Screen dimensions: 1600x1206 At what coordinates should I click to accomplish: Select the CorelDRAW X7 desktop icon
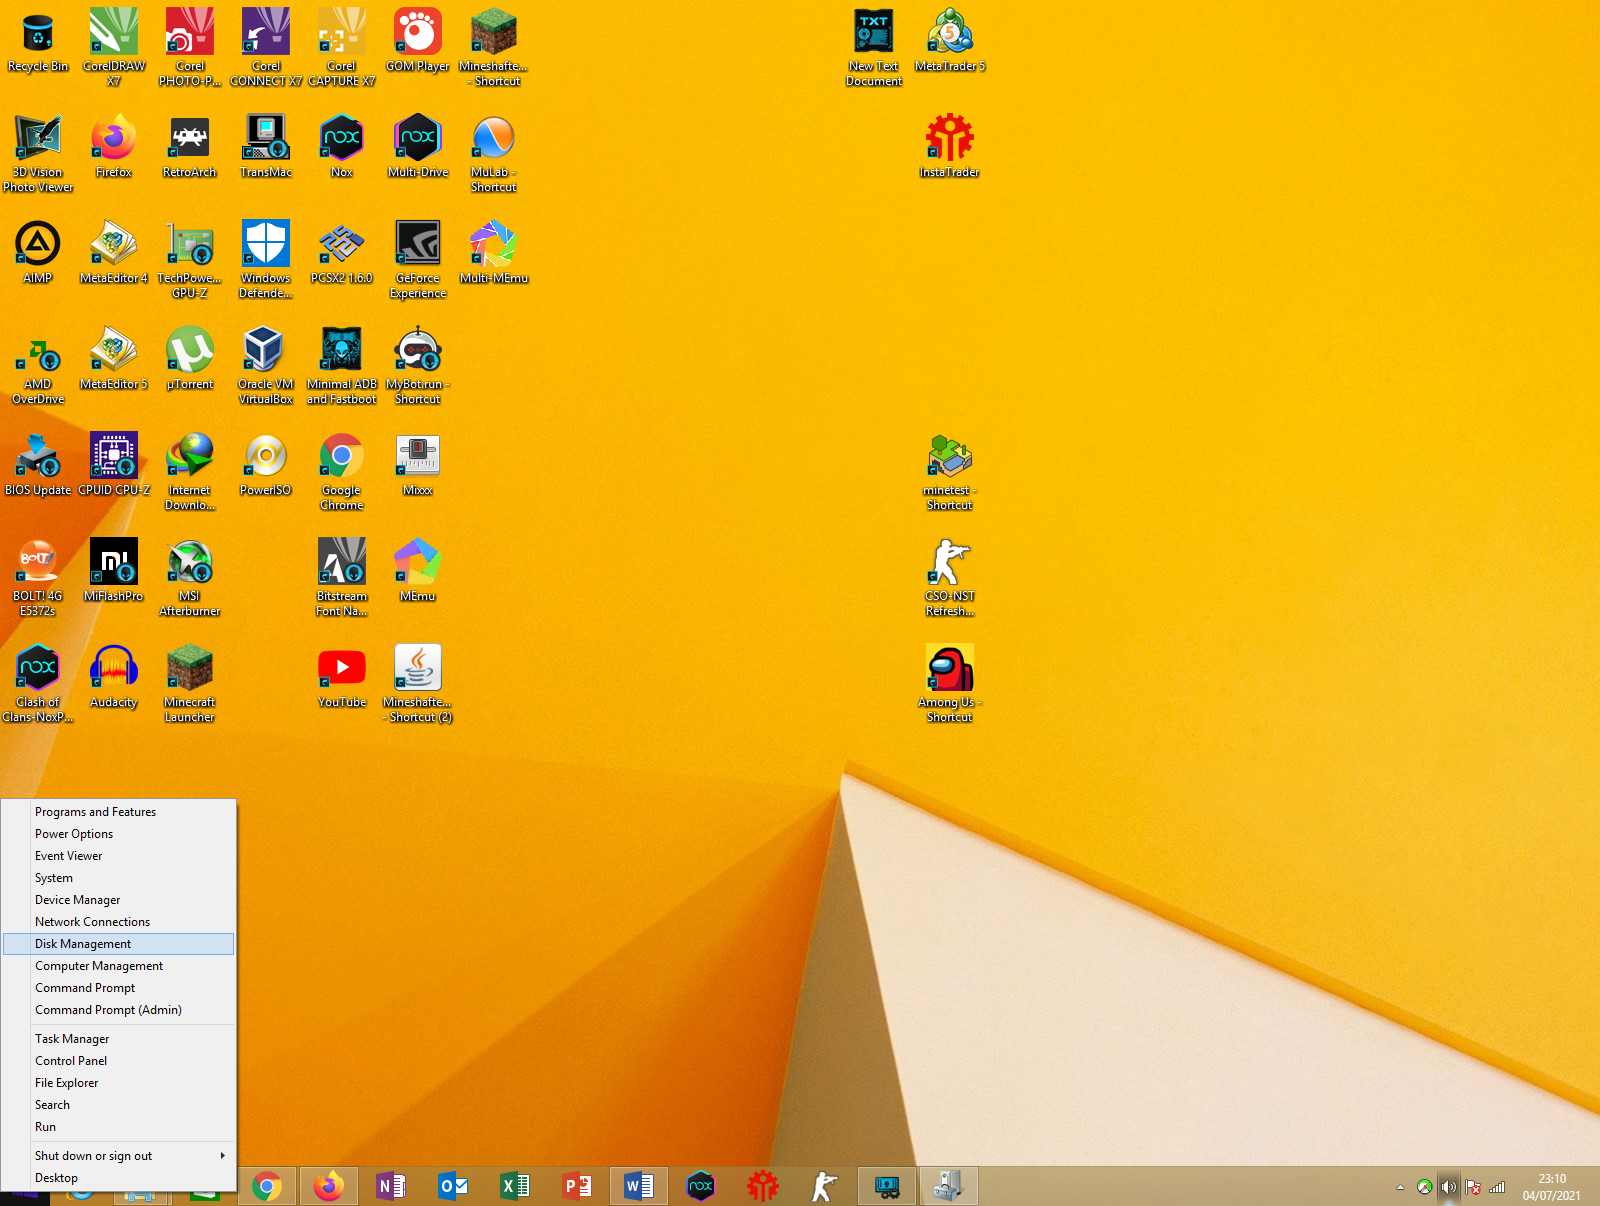tap(114, 48)
